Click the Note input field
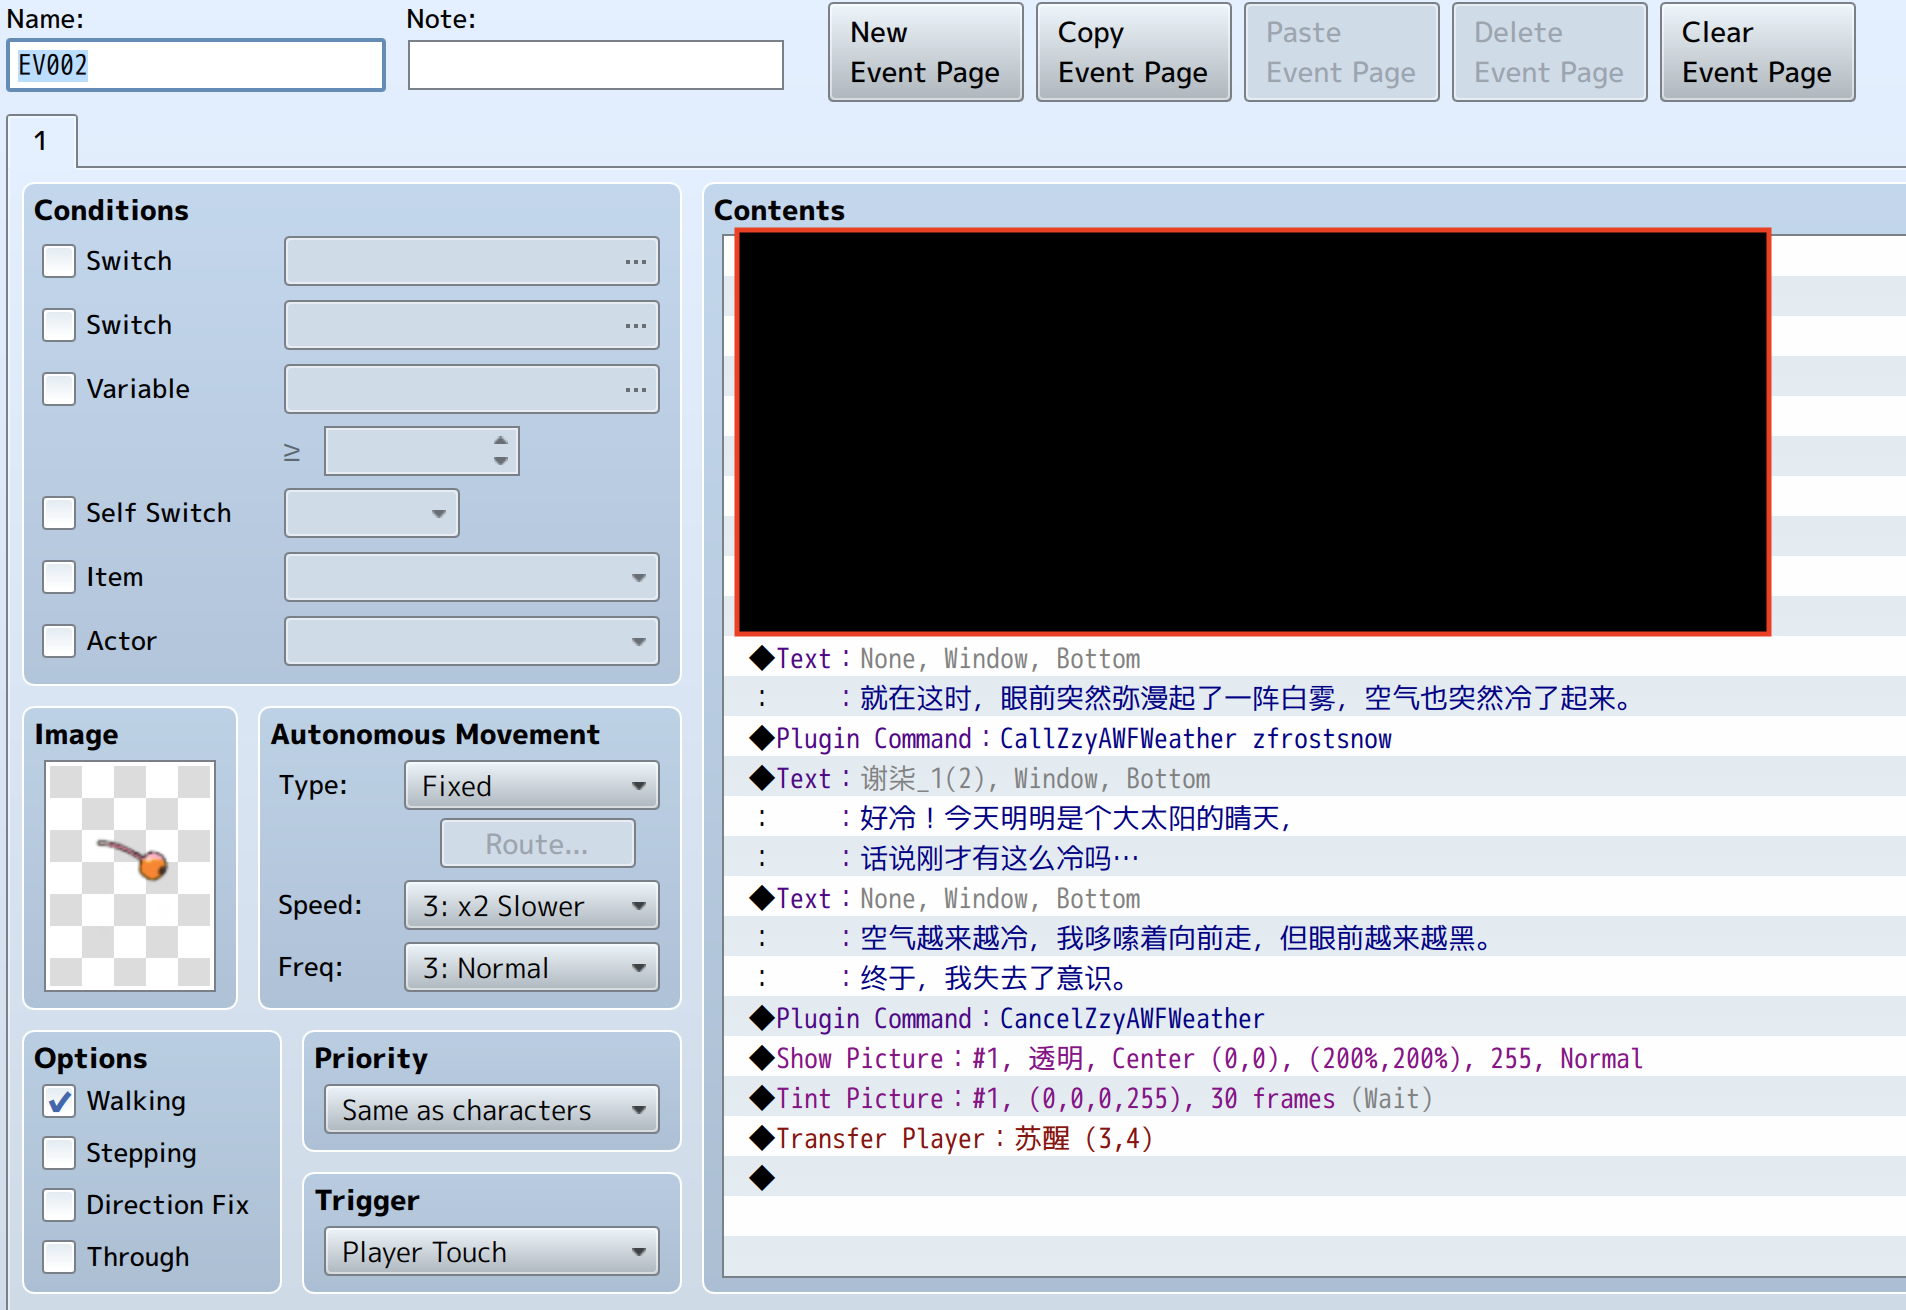Viewport: 1906px width, 1310px height. 596,65
